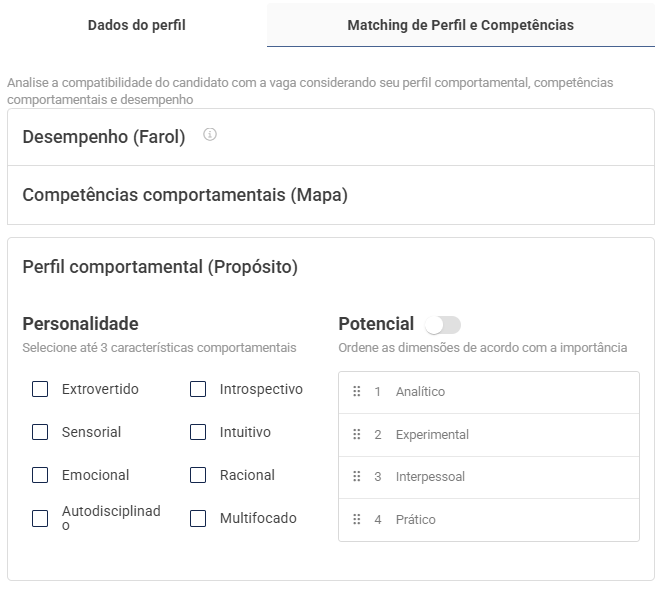Open Matching de Perfil e Competências tab
The image size is (665, 593).
(460, 25)
